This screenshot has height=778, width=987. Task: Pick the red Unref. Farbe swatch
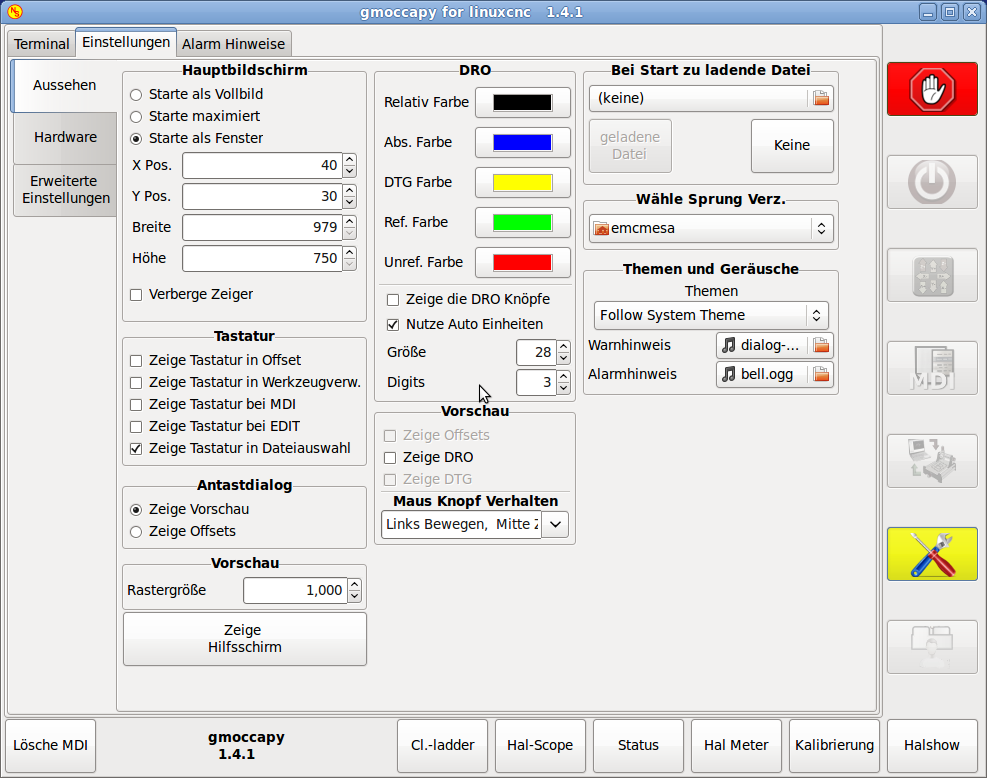coord(522,262)
